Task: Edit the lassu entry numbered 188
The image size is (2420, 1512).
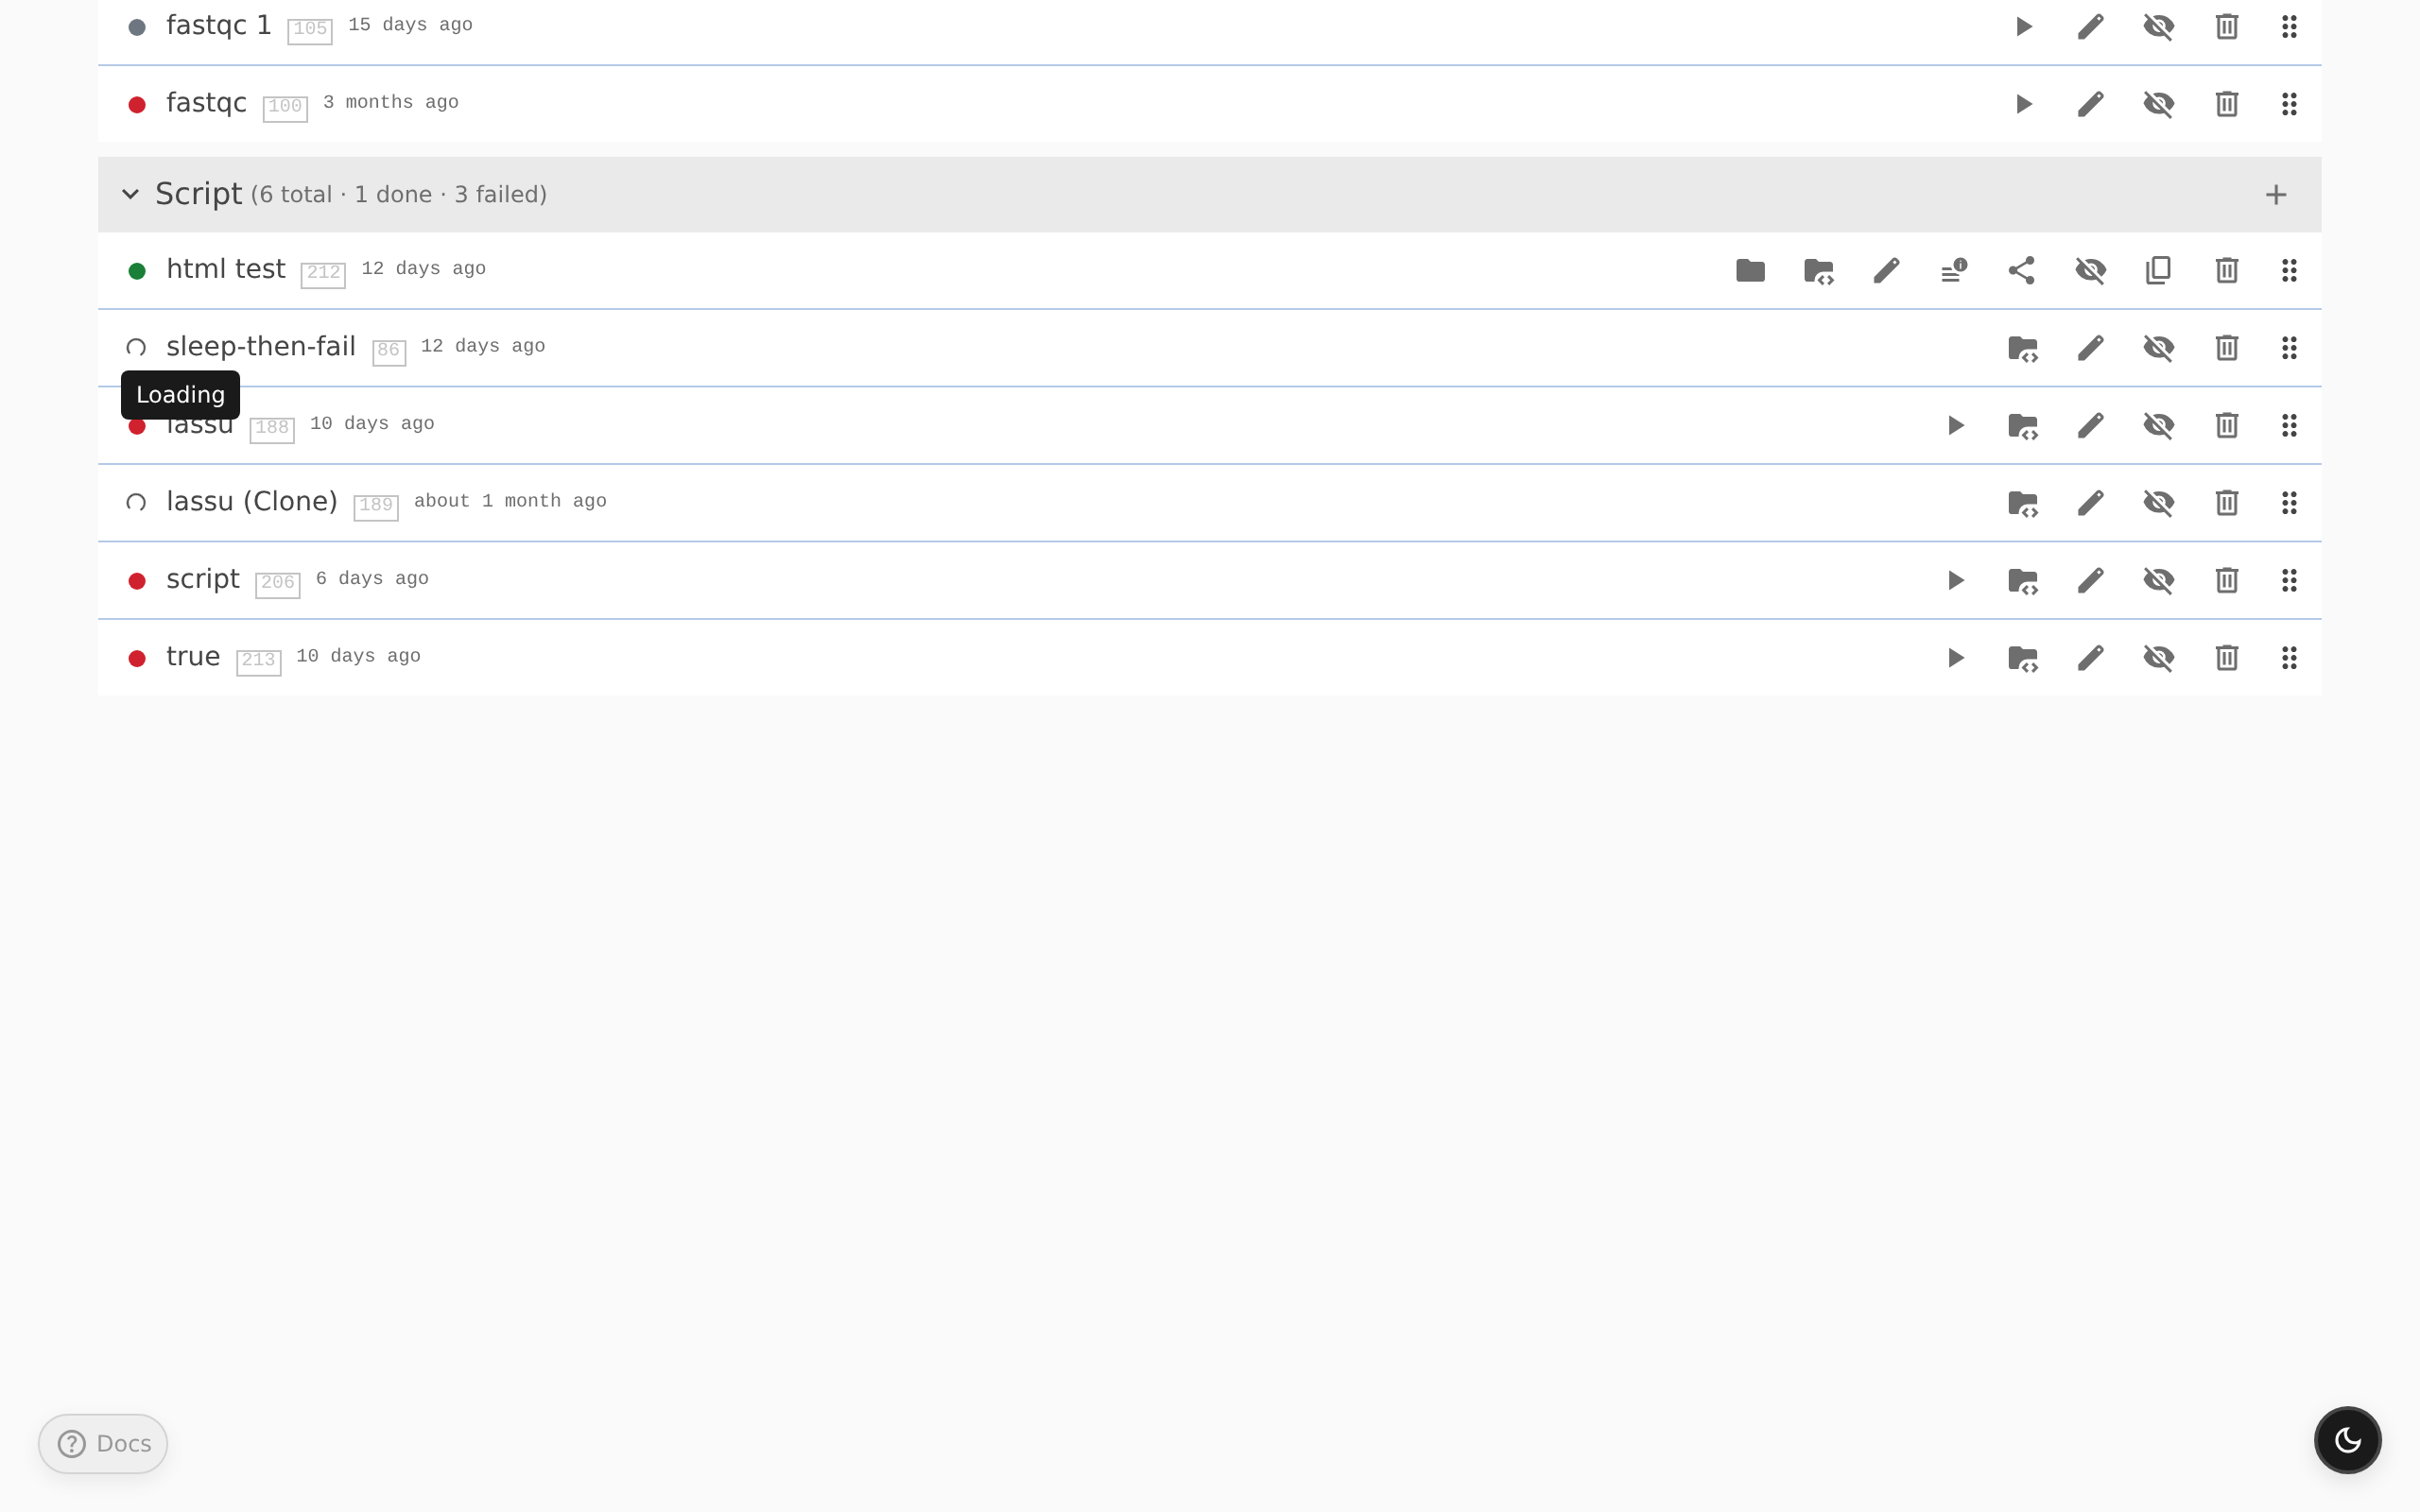Action: [2091, 426]
